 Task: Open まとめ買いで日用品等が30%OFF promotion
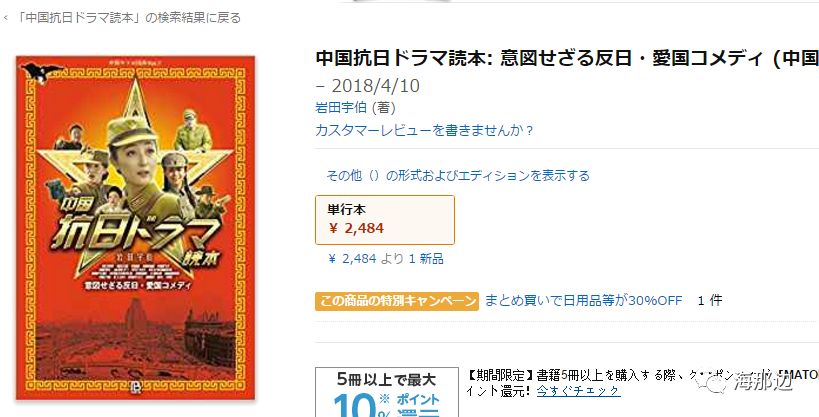pos(583,300)
